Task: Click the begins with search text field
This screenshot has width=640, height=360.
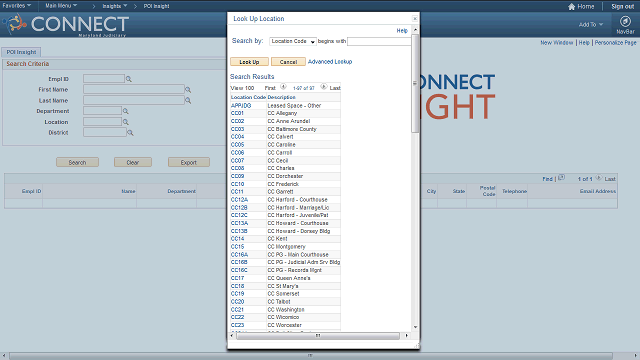Action: coord(380,41)
